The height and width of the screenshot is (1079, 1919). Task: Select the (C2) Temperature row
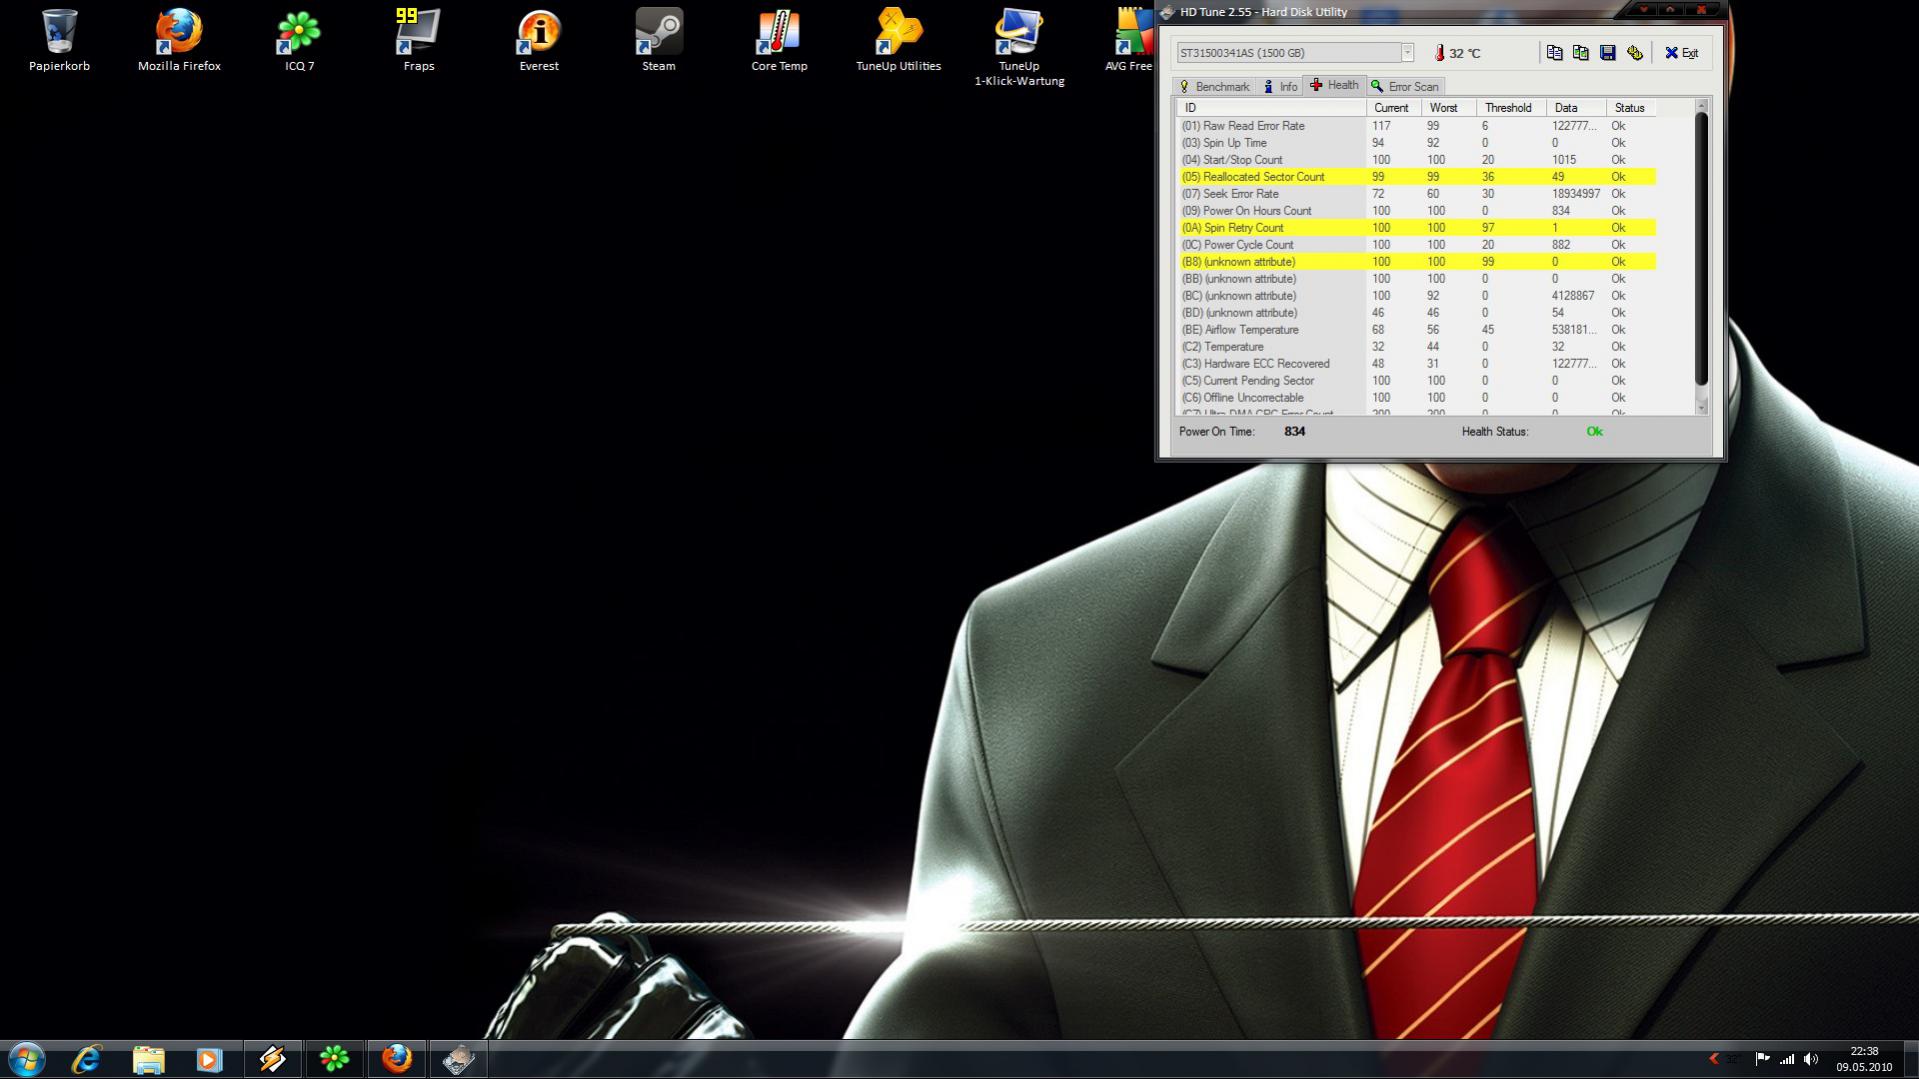click(1416, 347)
